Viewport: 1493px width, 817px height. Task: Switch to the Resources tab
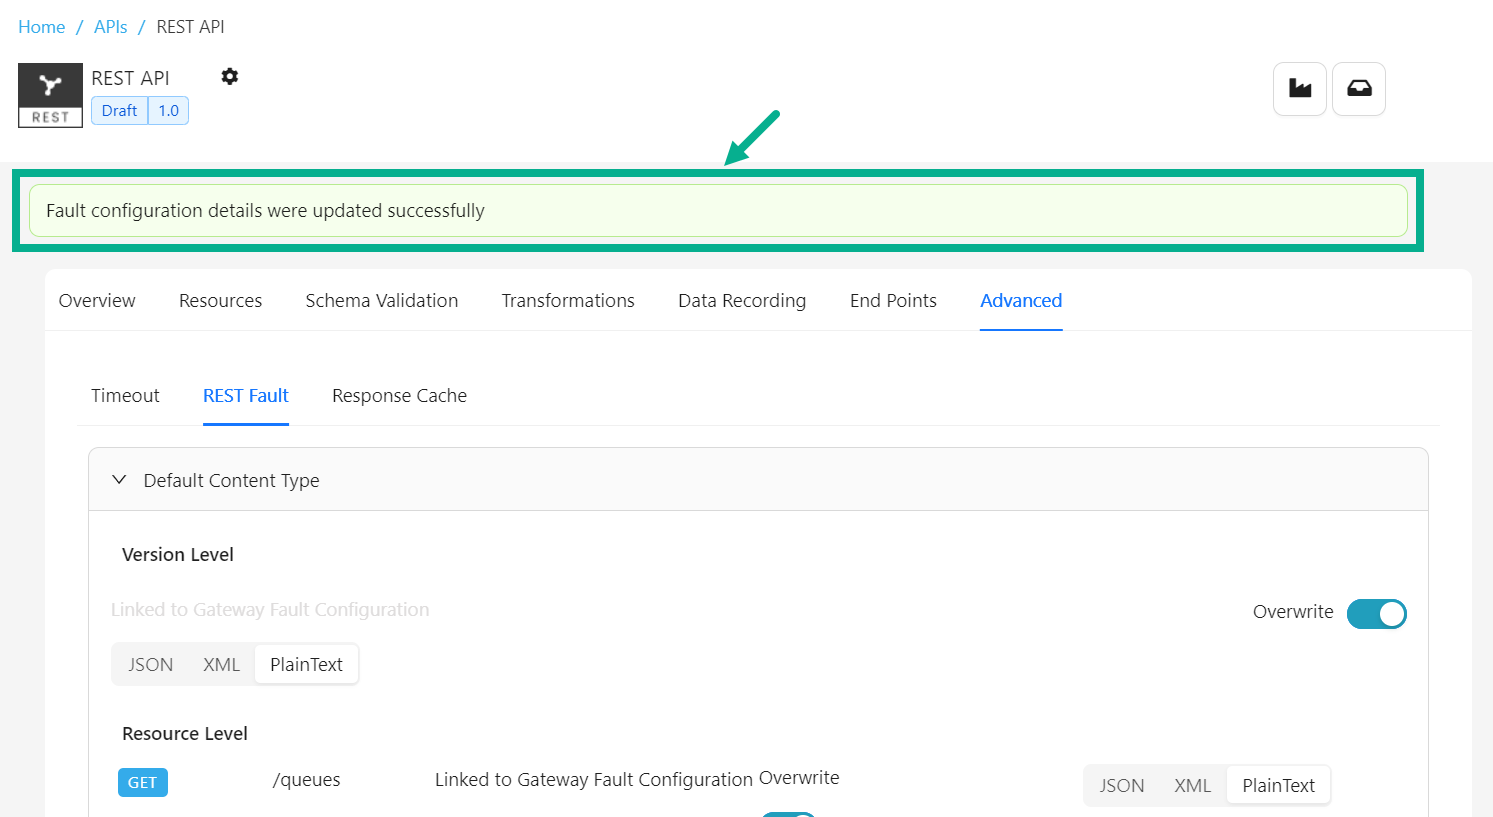tap(220, 301)
